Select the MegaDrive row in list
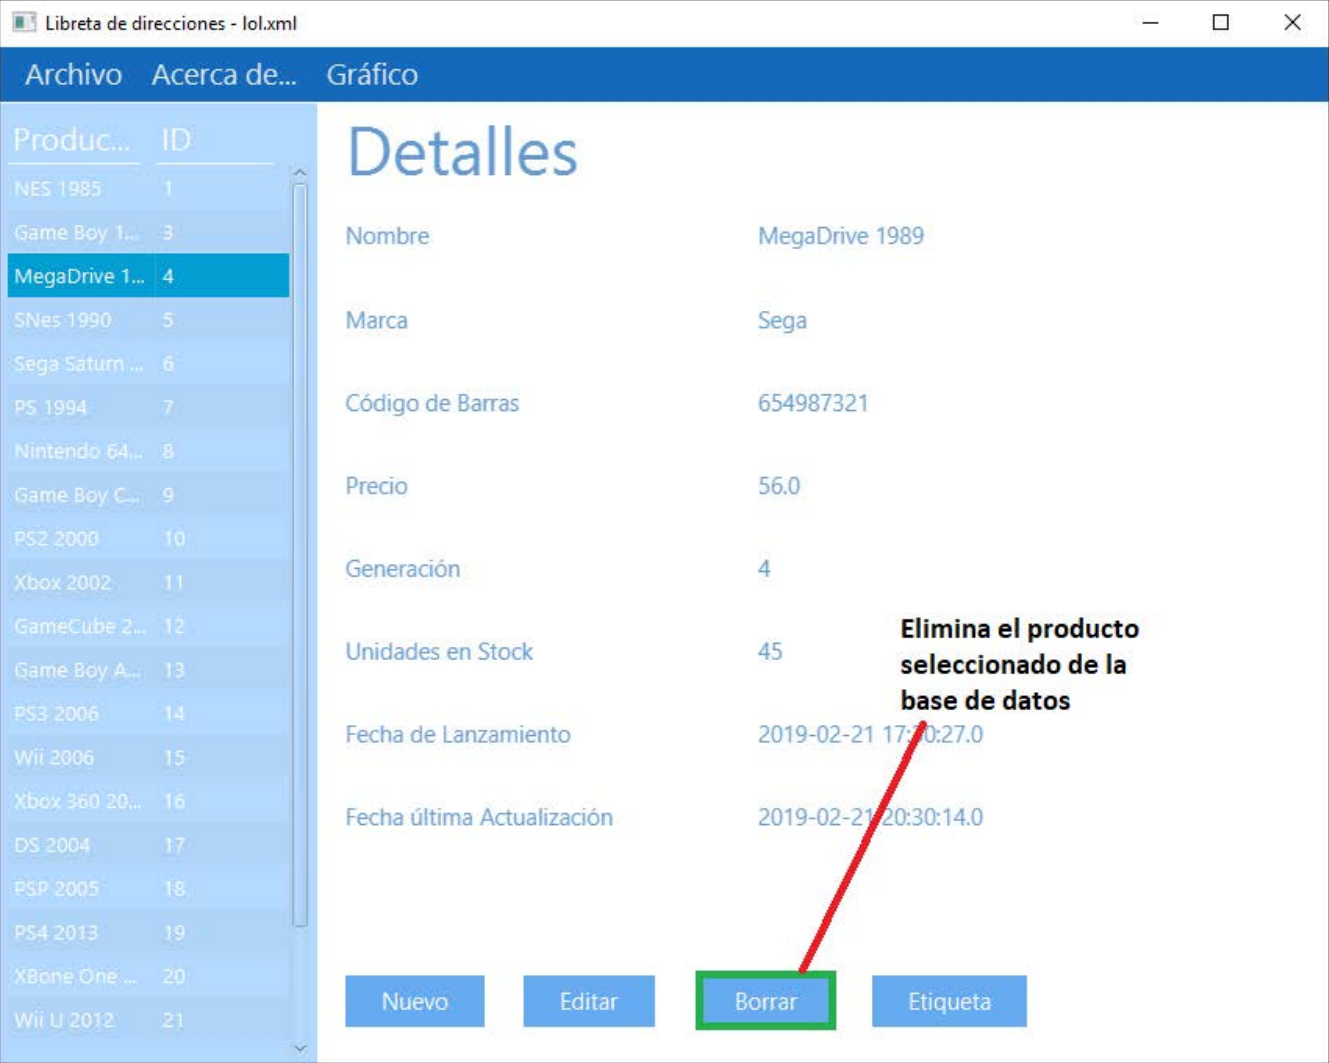1329x1063 pixels. [148, 276]
